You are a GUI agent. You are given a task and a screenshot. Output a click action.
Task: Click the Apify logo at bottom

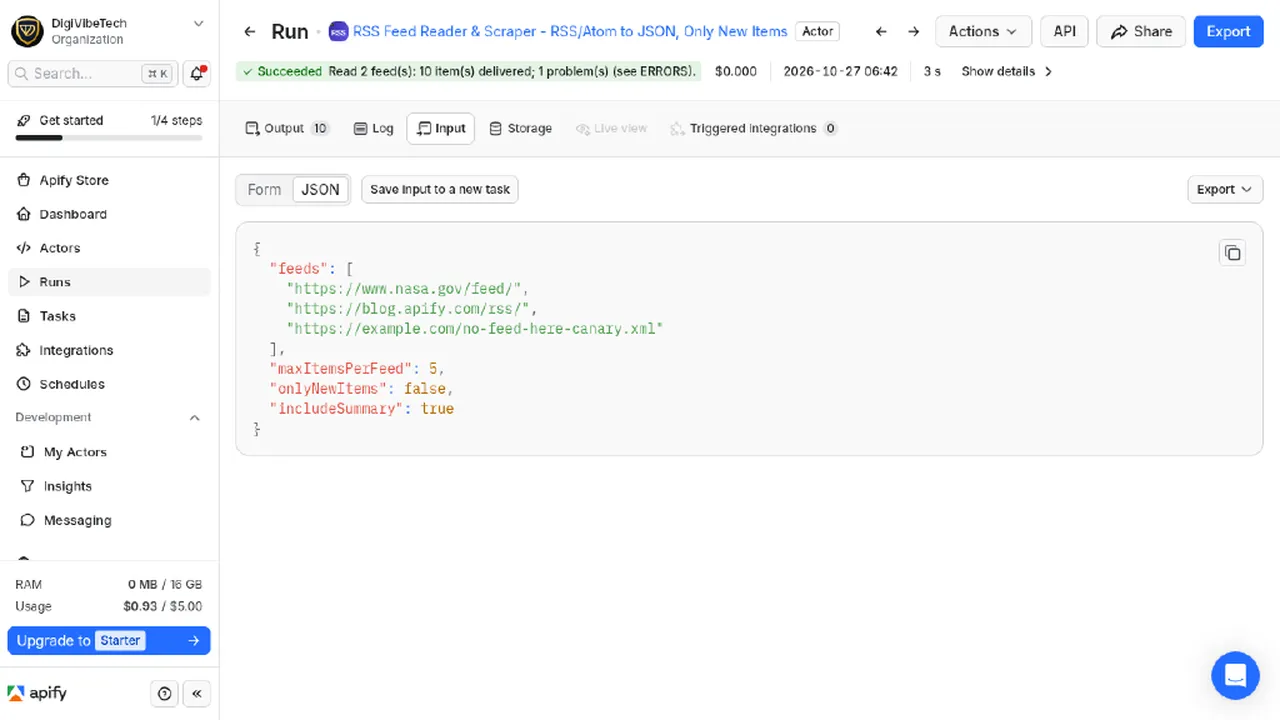coord(38,693)
